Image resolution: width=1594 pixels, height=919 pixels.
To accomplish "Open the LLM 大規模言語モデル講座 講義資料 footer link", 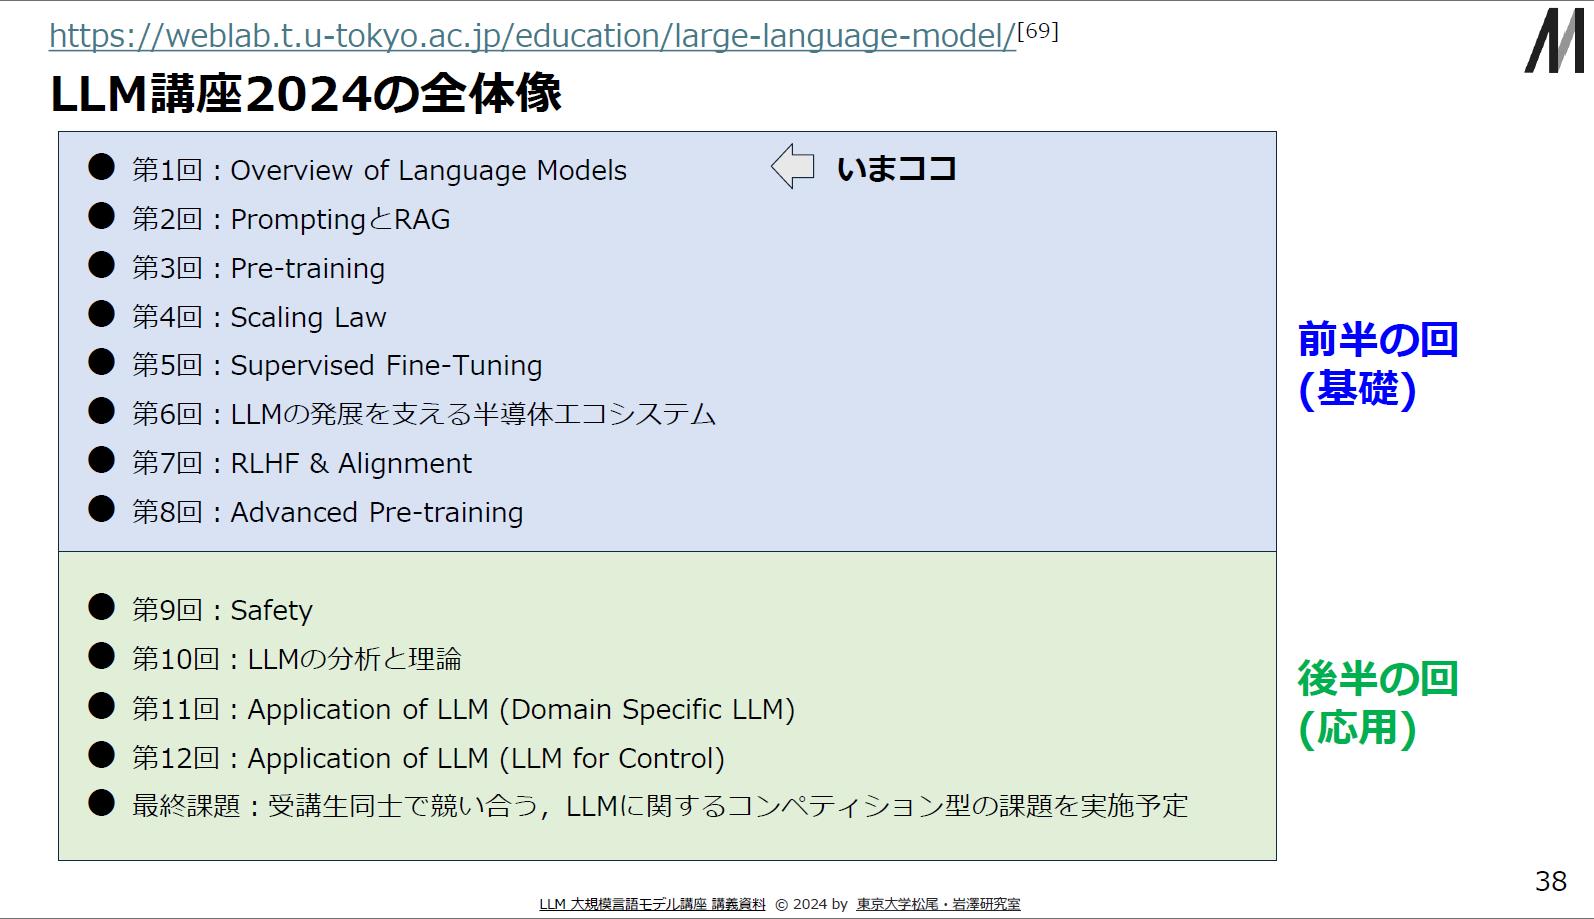I will coord(652,904).
